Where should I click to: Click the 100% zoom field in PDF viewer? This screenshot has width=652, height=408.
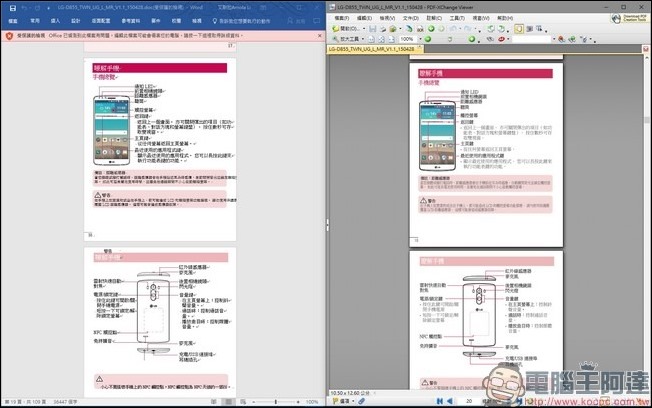pyautogui.click(x=407, y=39)
